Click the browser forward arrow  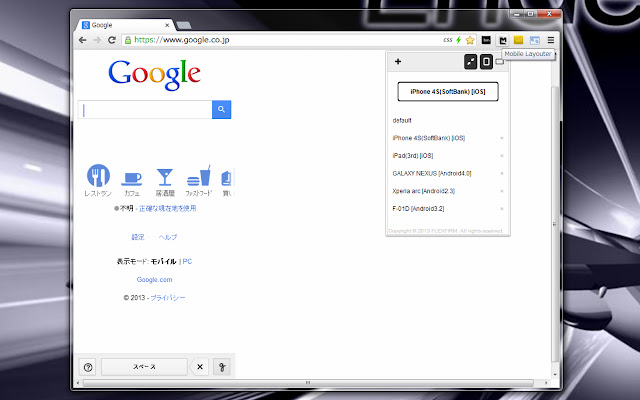coord(97,40)
